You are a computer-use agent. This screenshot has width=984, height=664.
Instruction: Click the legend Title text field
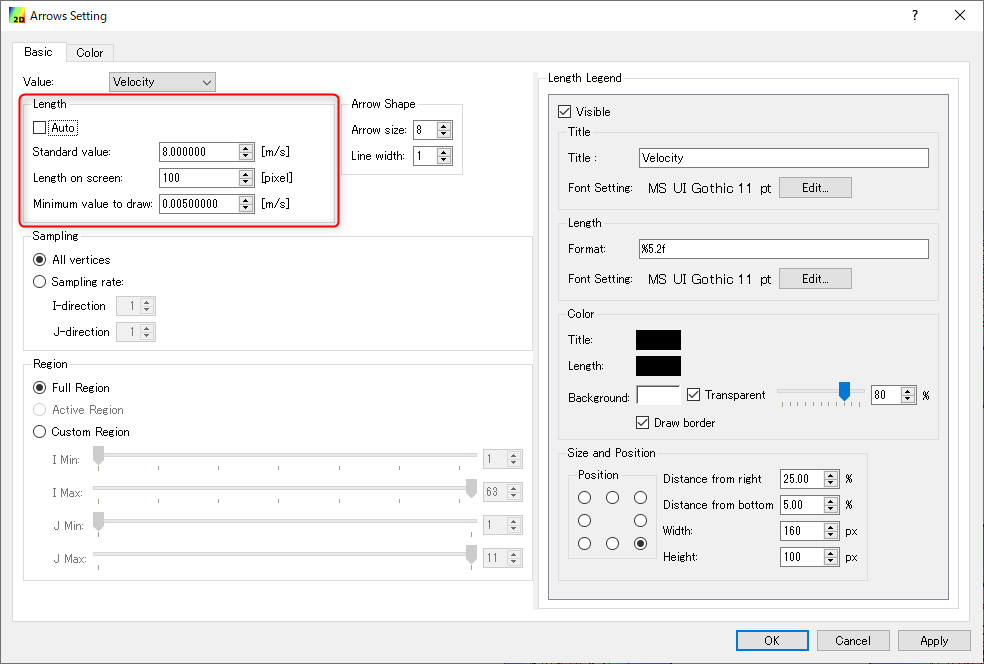784,158
